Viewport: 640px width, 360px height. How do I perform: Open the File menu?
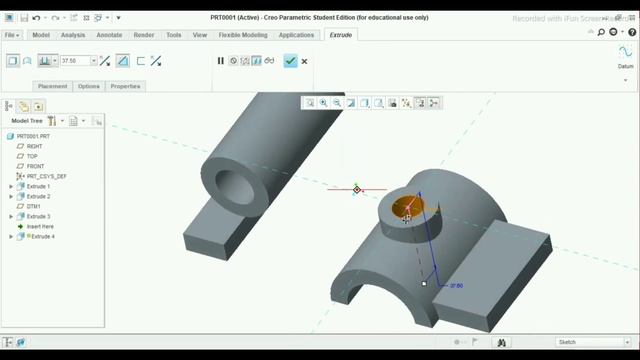[x=12, y=35]
